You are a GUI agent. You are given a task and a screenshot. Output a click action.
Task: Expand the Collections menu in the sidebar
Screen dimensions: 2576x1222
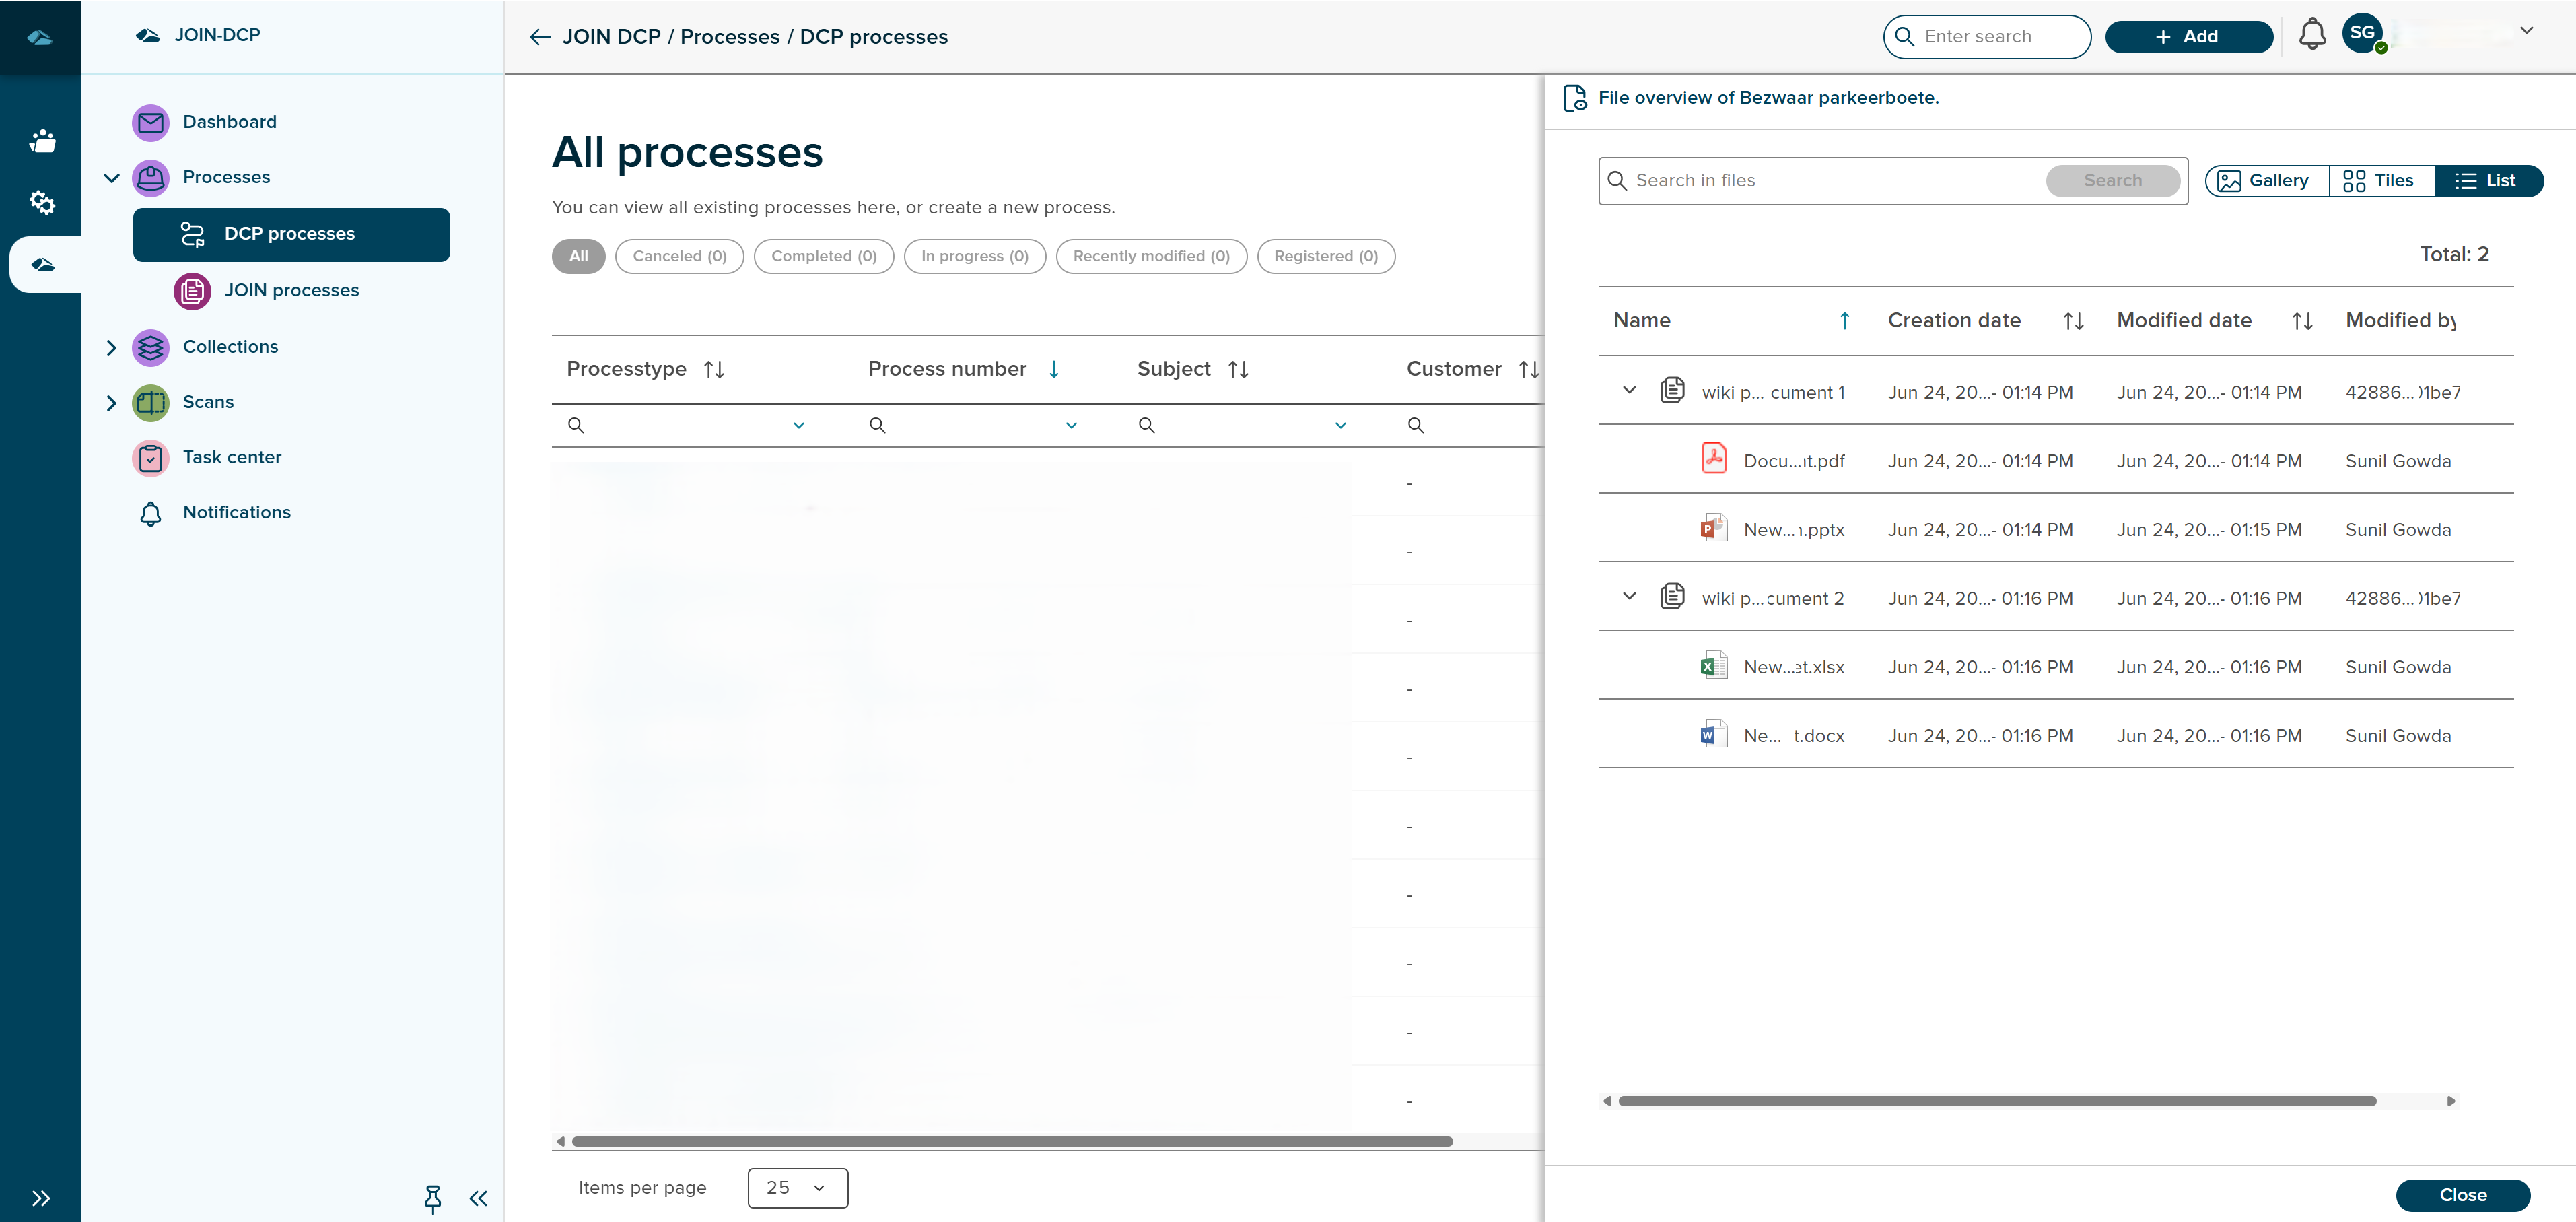point(112,347)
